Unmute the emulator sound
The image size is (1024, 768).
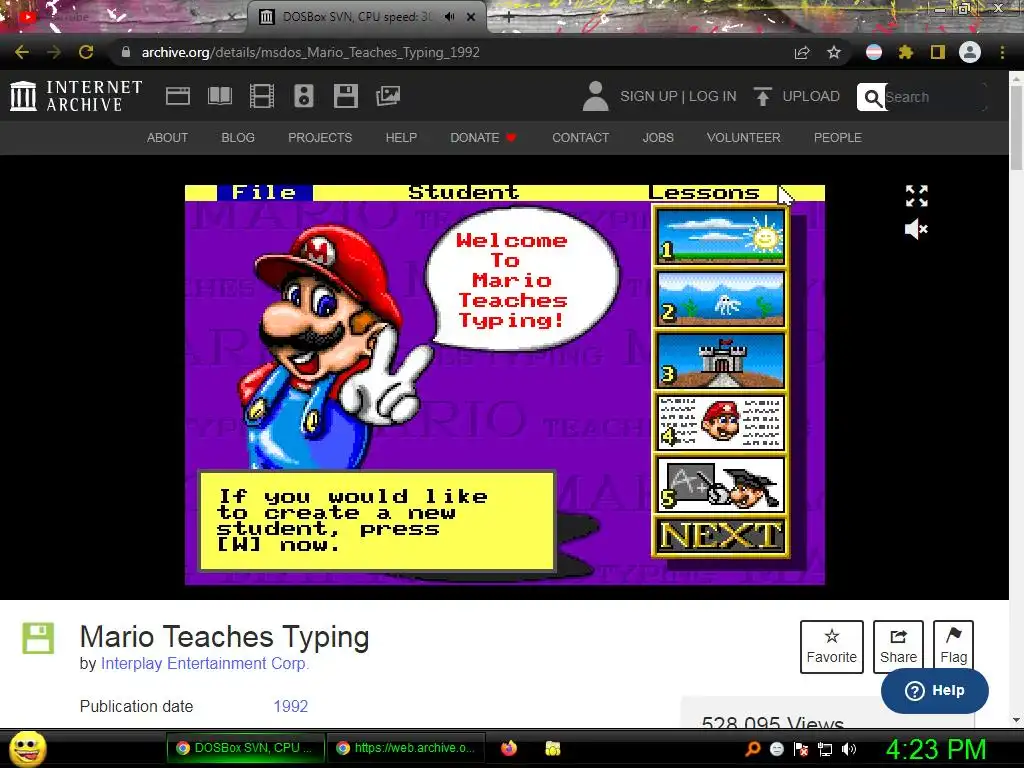pyautogui.click(x=916, y=229)
